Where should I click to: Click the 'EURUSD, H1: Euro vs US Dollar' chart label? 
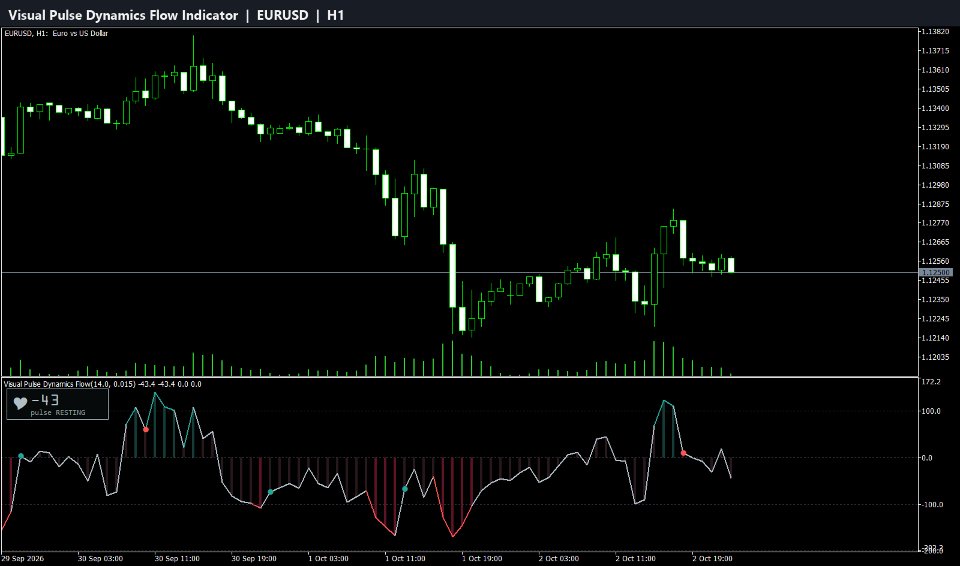[x=56, y=33]
